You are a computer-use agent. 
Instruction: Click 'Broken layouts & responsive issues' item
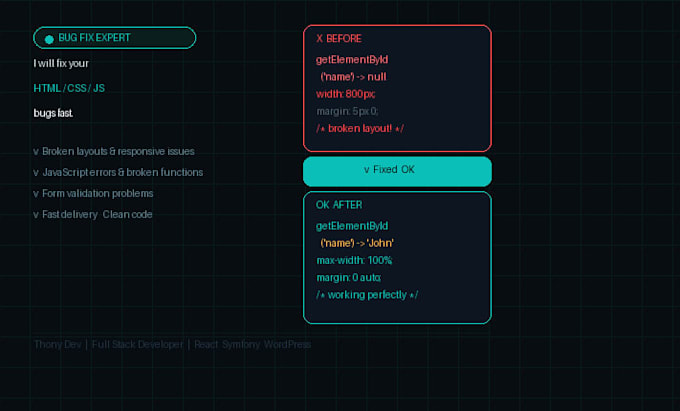[114, 151]
